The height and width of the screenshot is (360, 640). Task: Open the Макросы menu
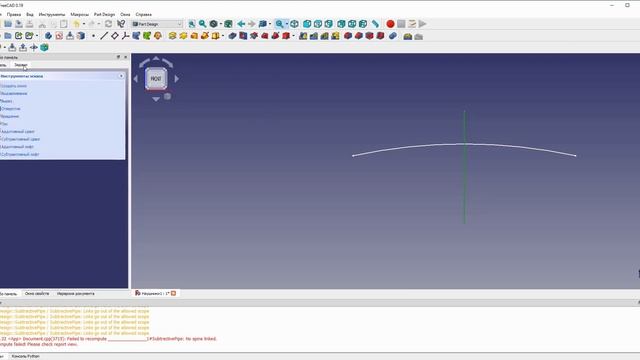(x=80, y=14)
